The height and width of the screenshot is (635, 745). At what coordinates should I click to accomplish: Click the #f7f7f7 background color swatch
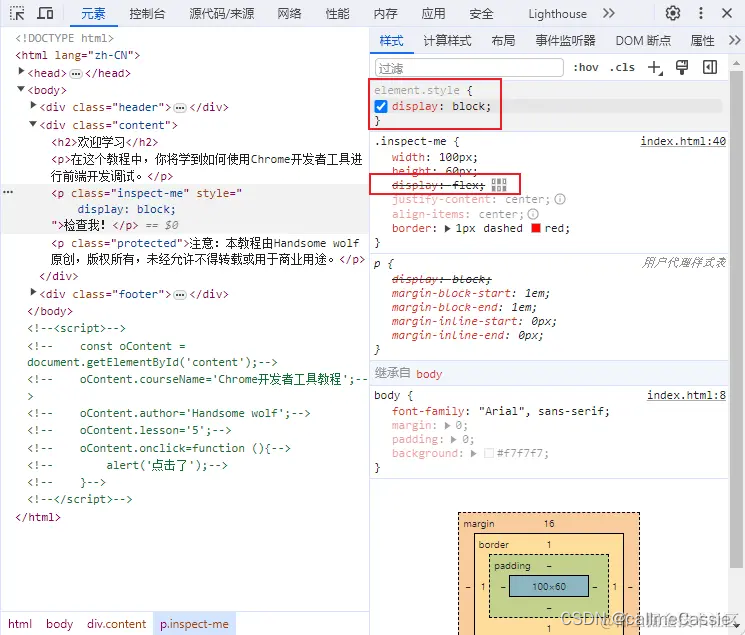point(488,453)
